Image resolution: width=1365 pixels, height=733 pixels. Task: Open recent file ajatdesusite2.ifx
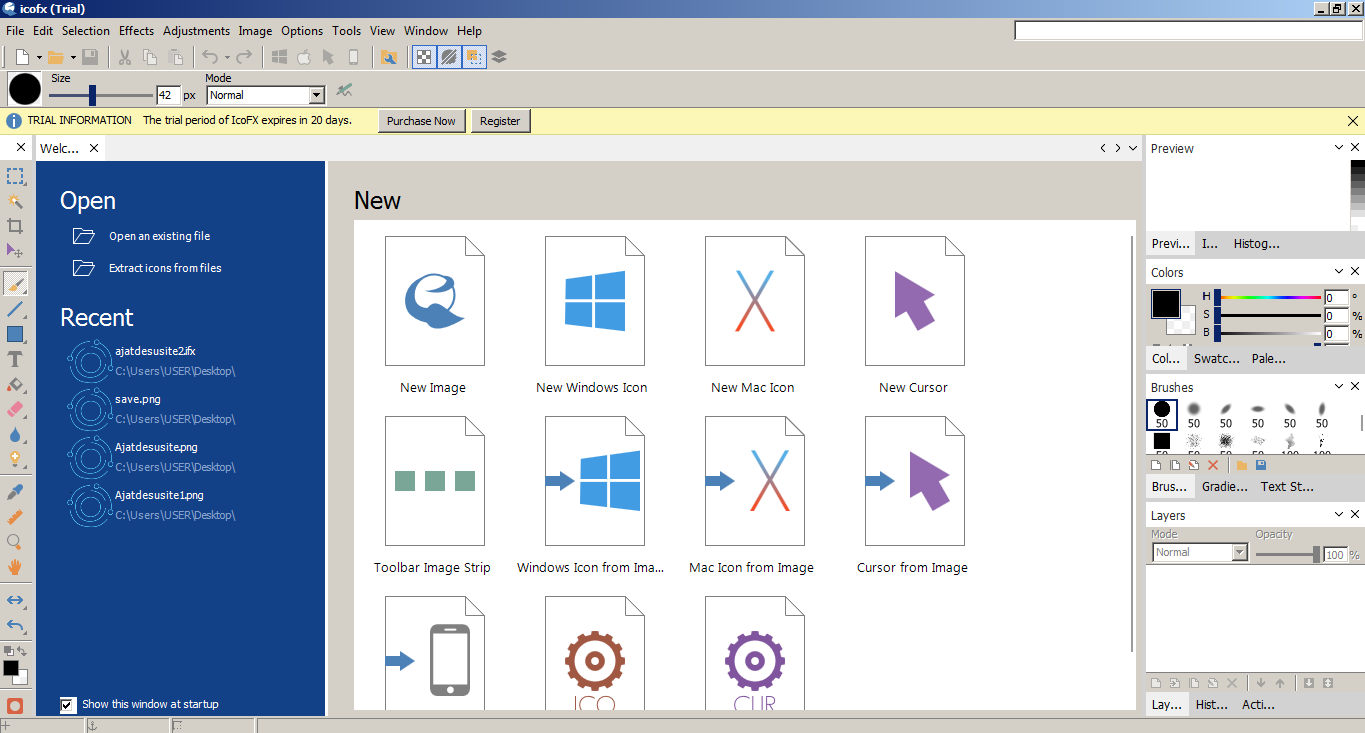click(155, 351)
